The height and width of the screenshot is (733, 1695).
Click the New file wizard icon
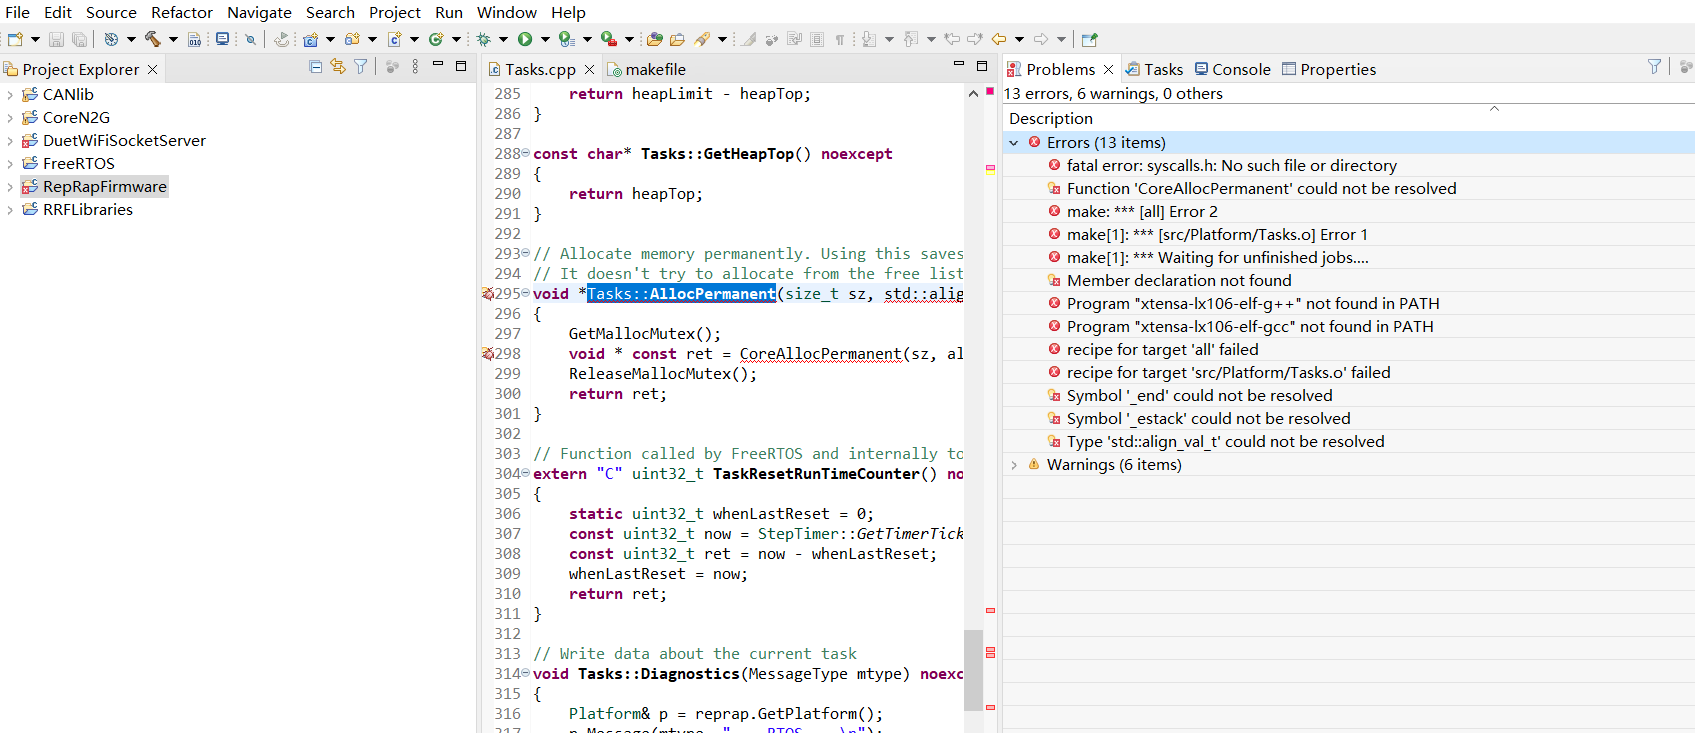[15, 39]
